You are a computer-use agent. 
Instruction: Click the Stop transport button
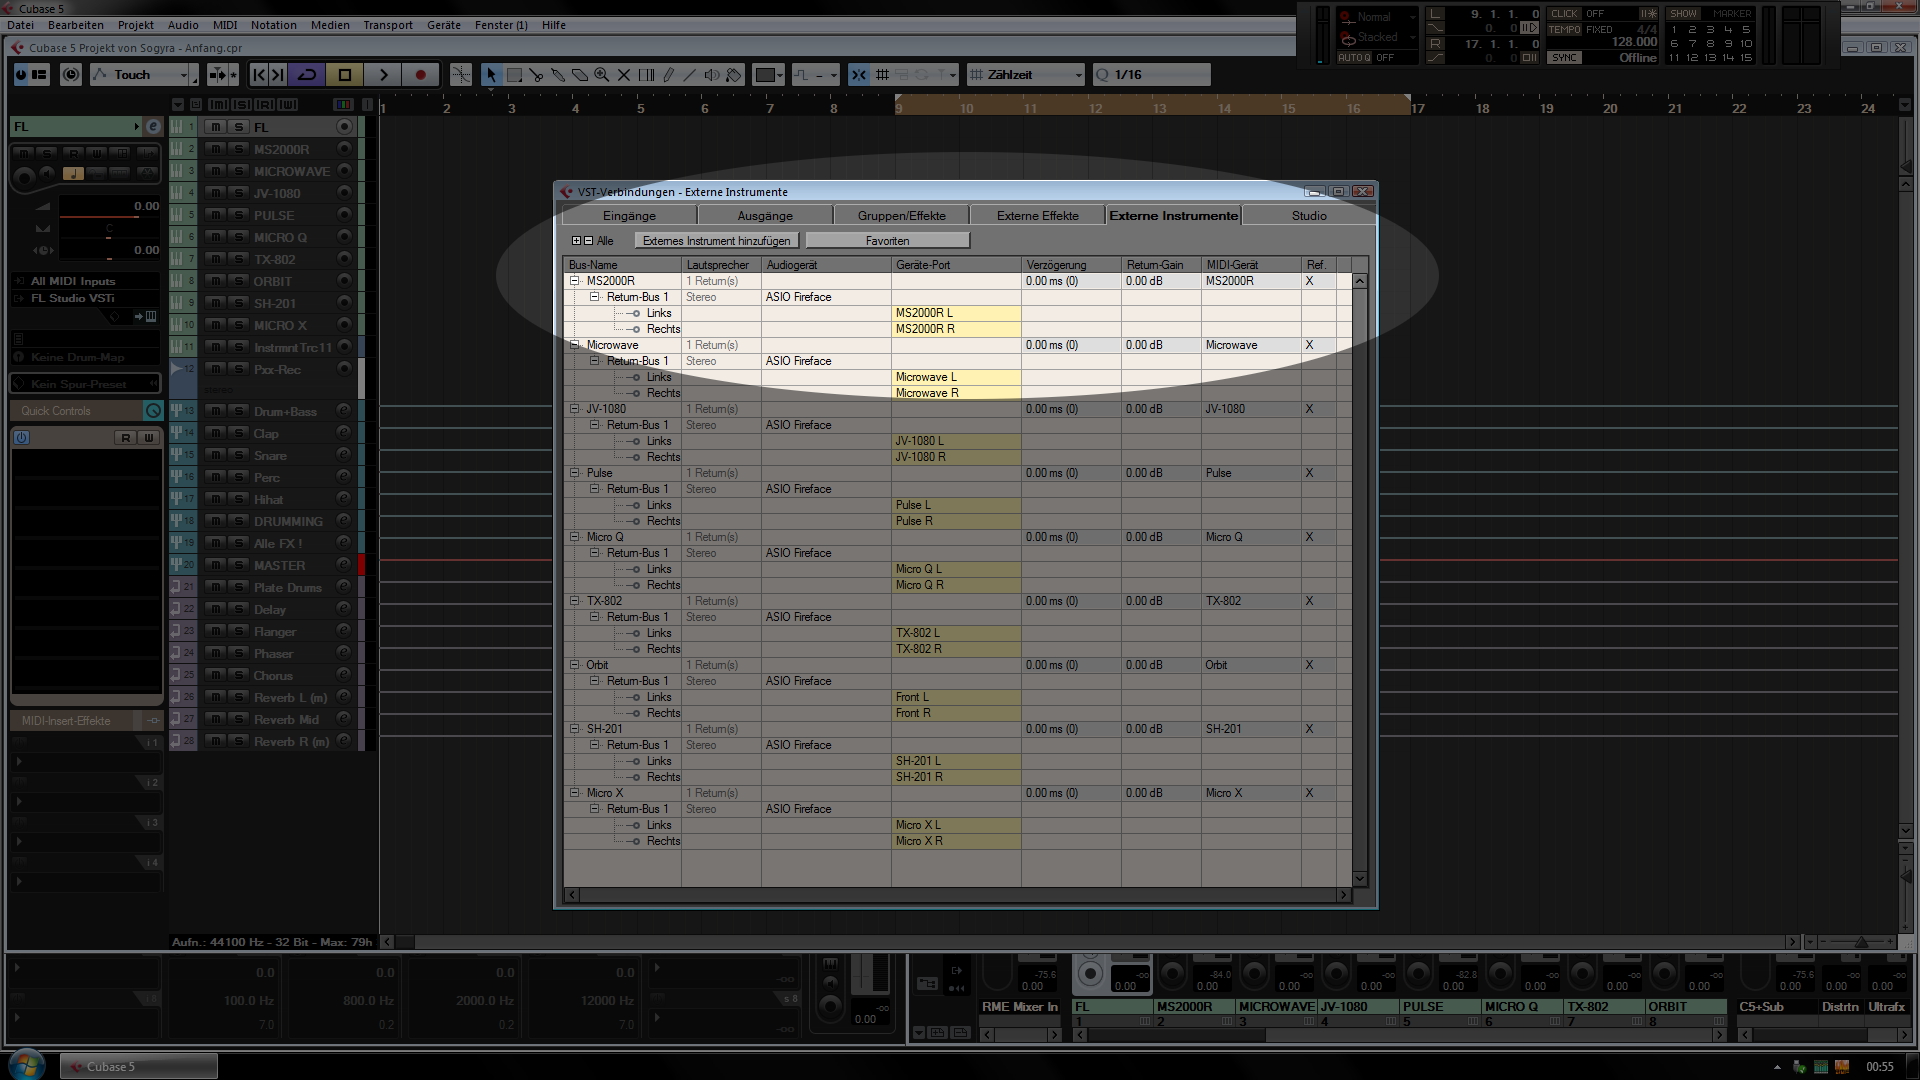click(345, 75)
